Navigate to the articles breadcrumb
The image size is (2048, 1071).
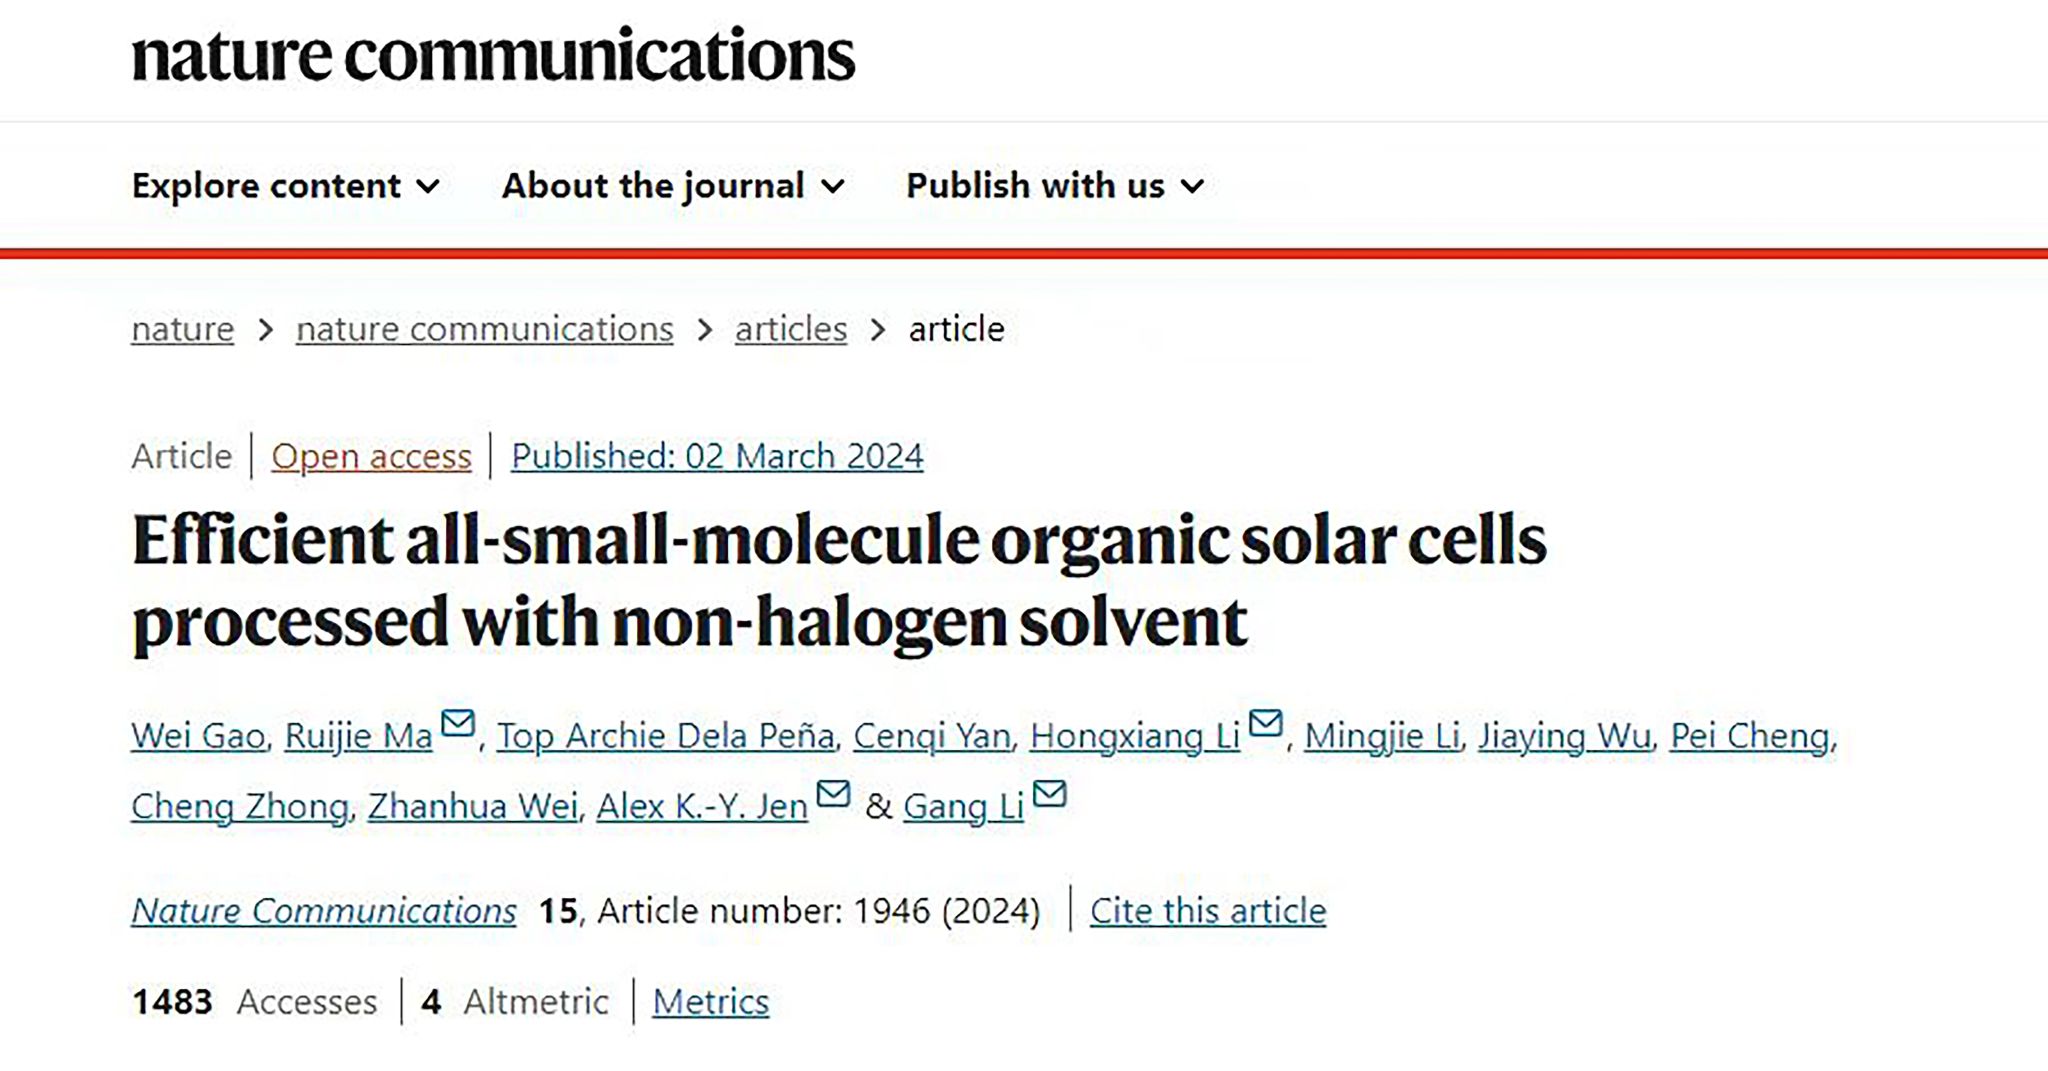coord(790,329)
